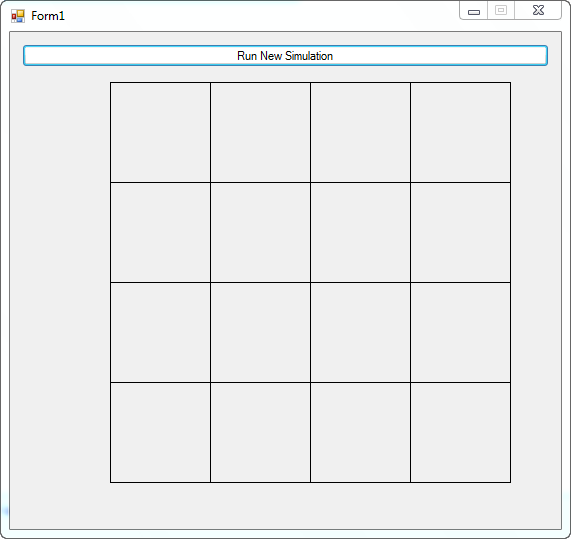Click the Run New Simulation button

click(x=285, y=56)
